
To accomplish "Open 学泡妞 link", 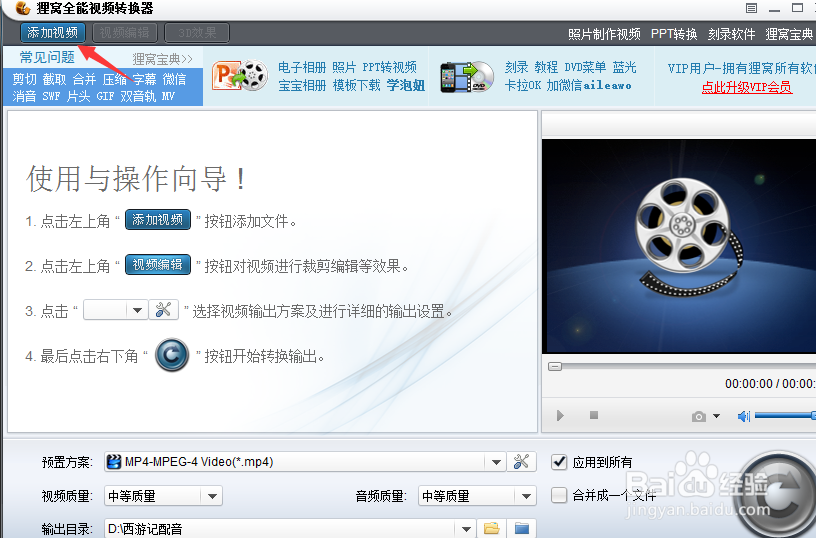I will [x=406, y=85].
